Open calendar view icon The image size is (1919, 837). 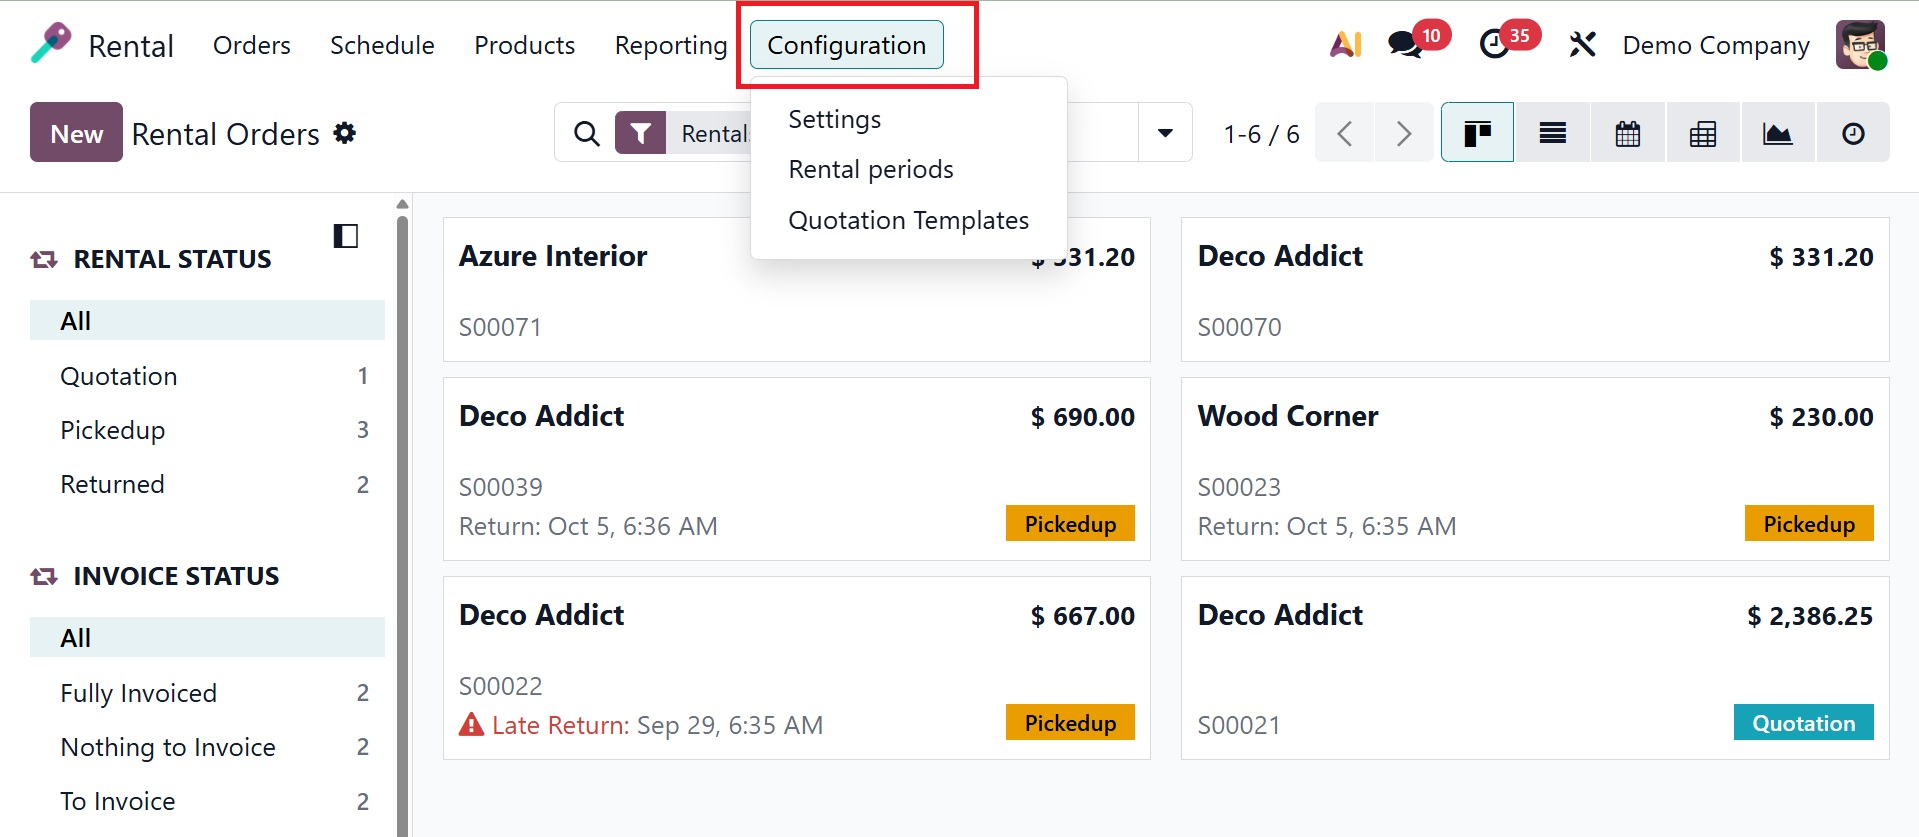pyautogui.click(x=1627, y=133)
